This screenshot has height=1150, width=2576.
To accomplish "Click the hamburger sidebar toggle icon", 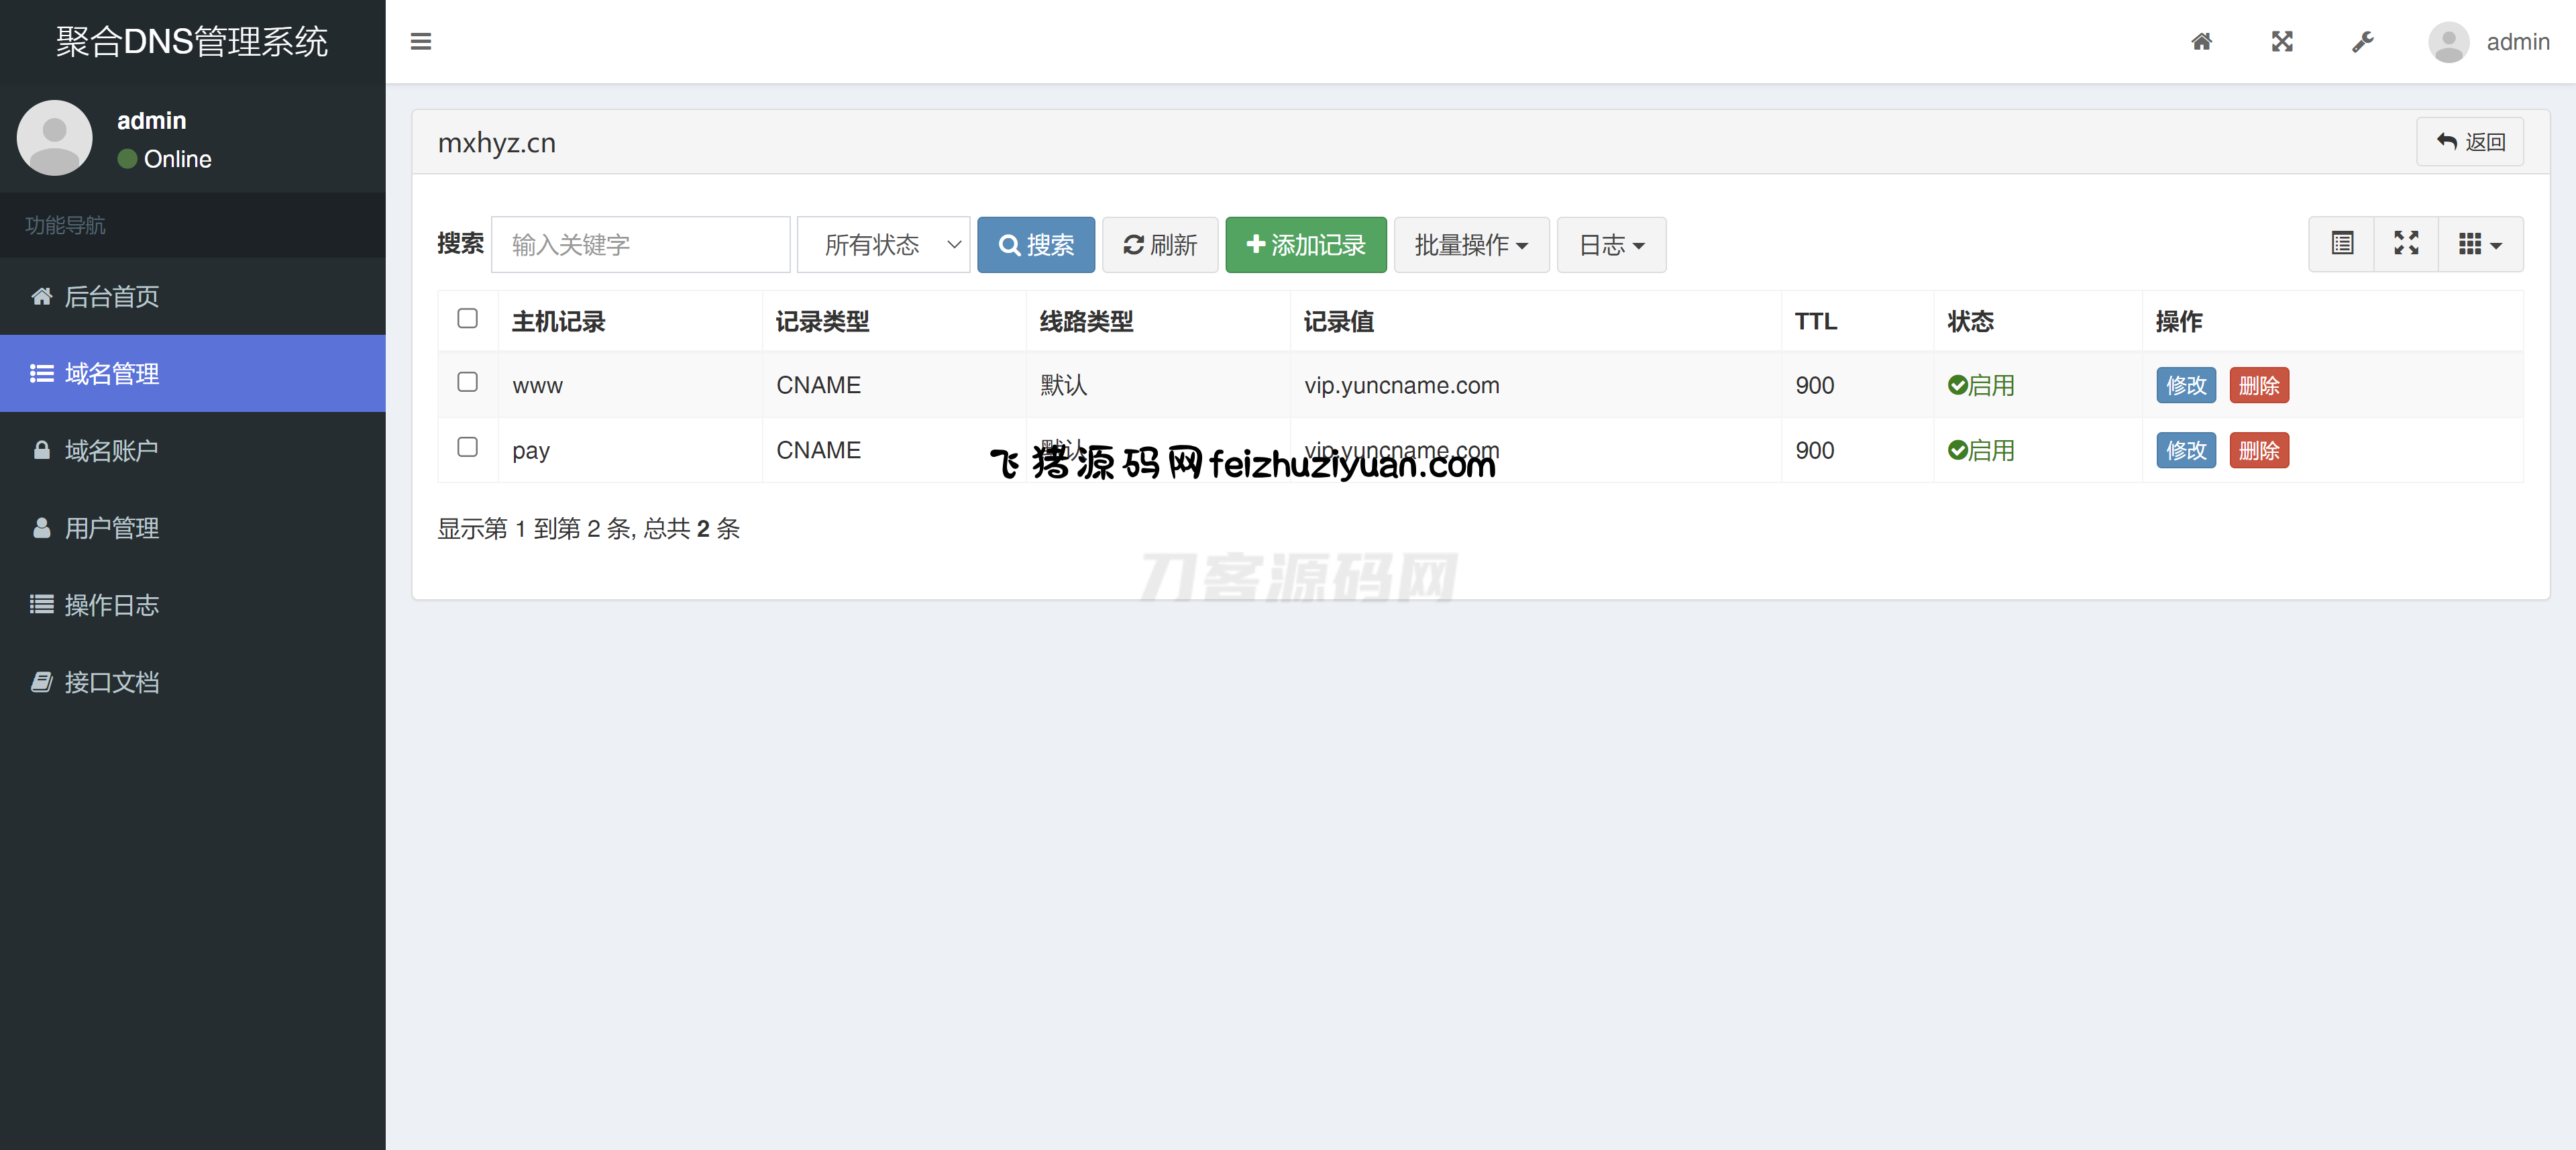I will click(x=421, y=41).
